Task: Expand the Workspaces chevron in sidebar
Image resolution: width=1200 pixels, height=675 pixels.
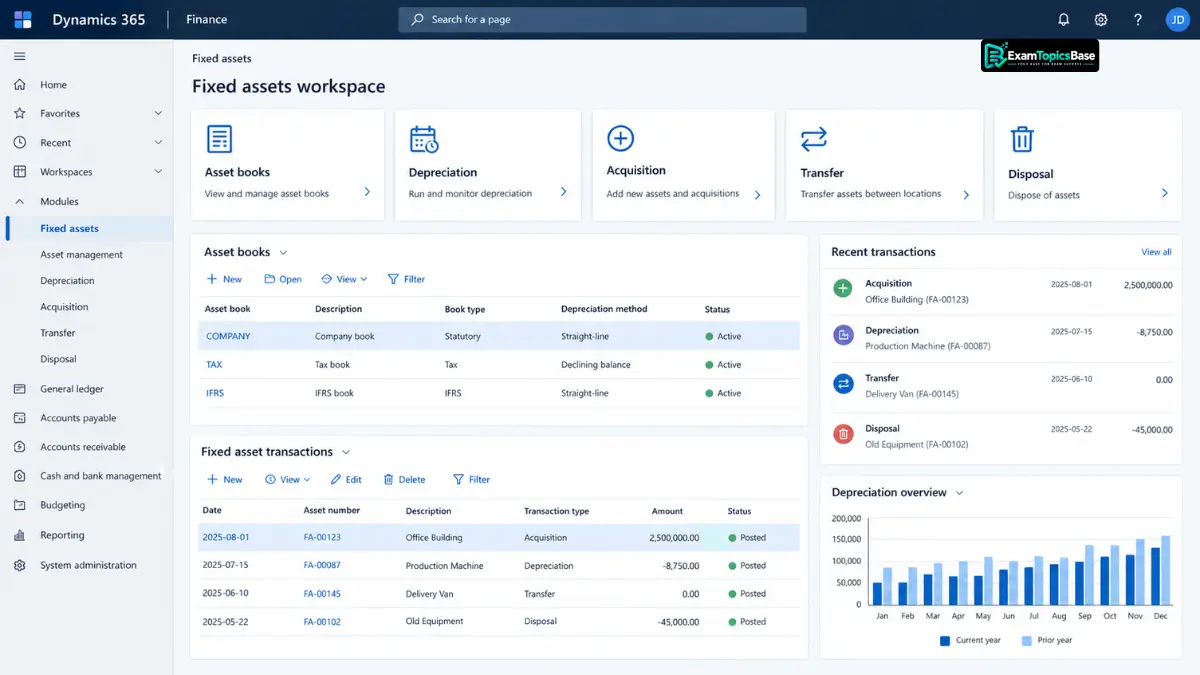Action: tap(158, 172)
